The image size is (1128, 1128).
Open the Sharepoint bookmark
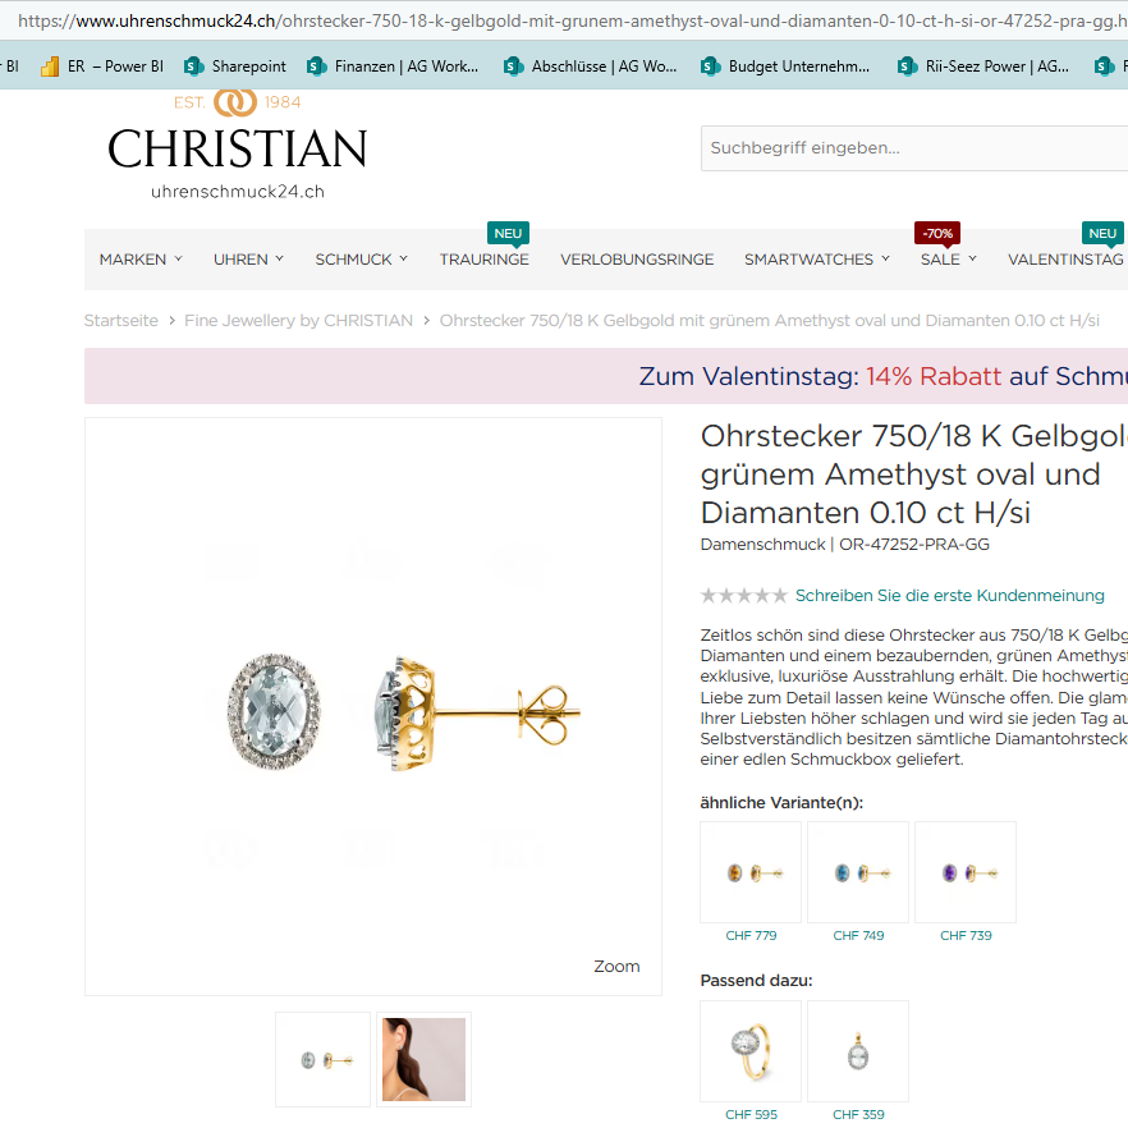coord(235,66)
